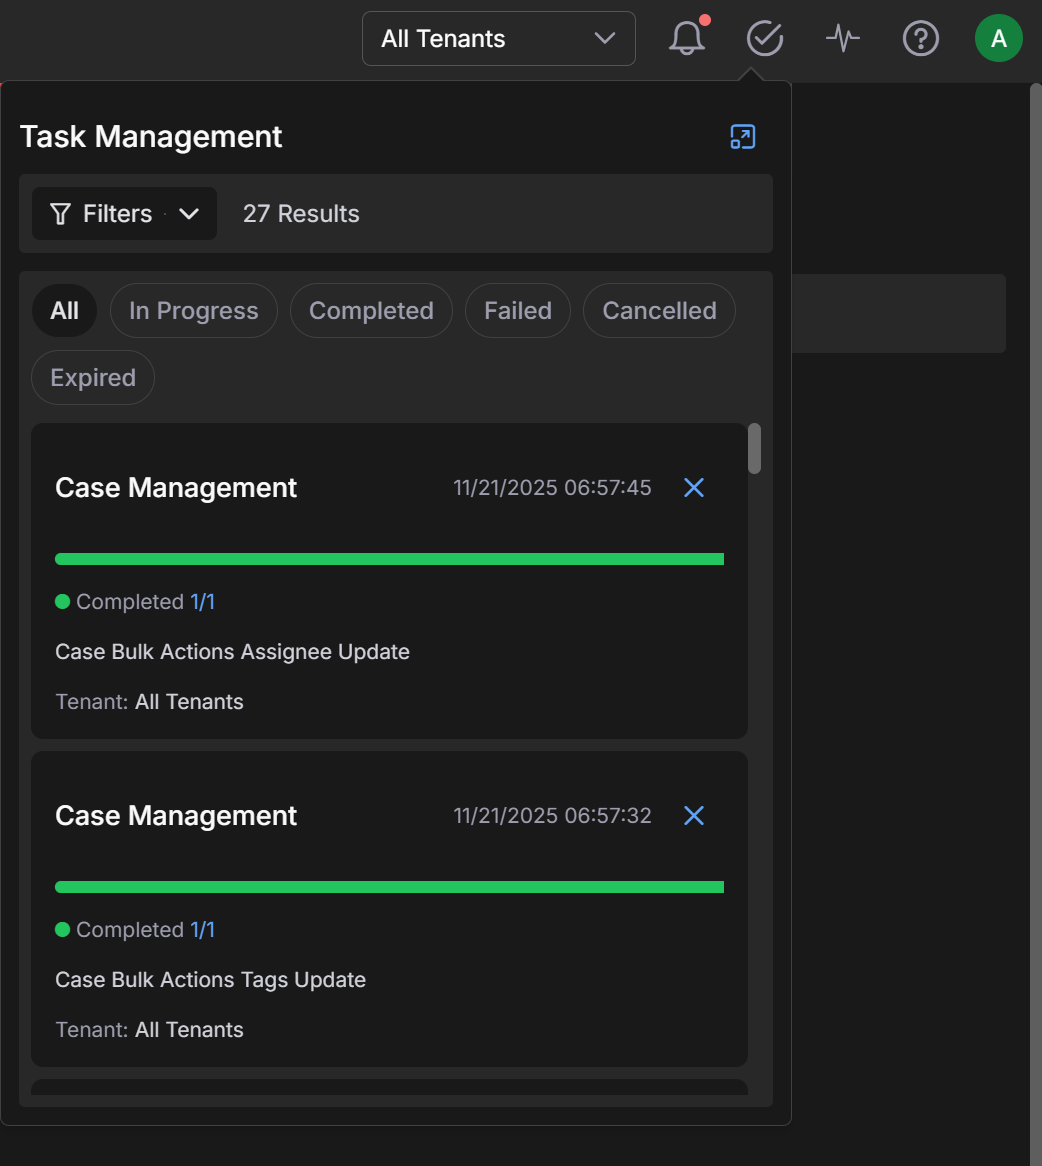1042x1166 pixels.
Task: Click the green user avatar A
Action: (998, 39)
